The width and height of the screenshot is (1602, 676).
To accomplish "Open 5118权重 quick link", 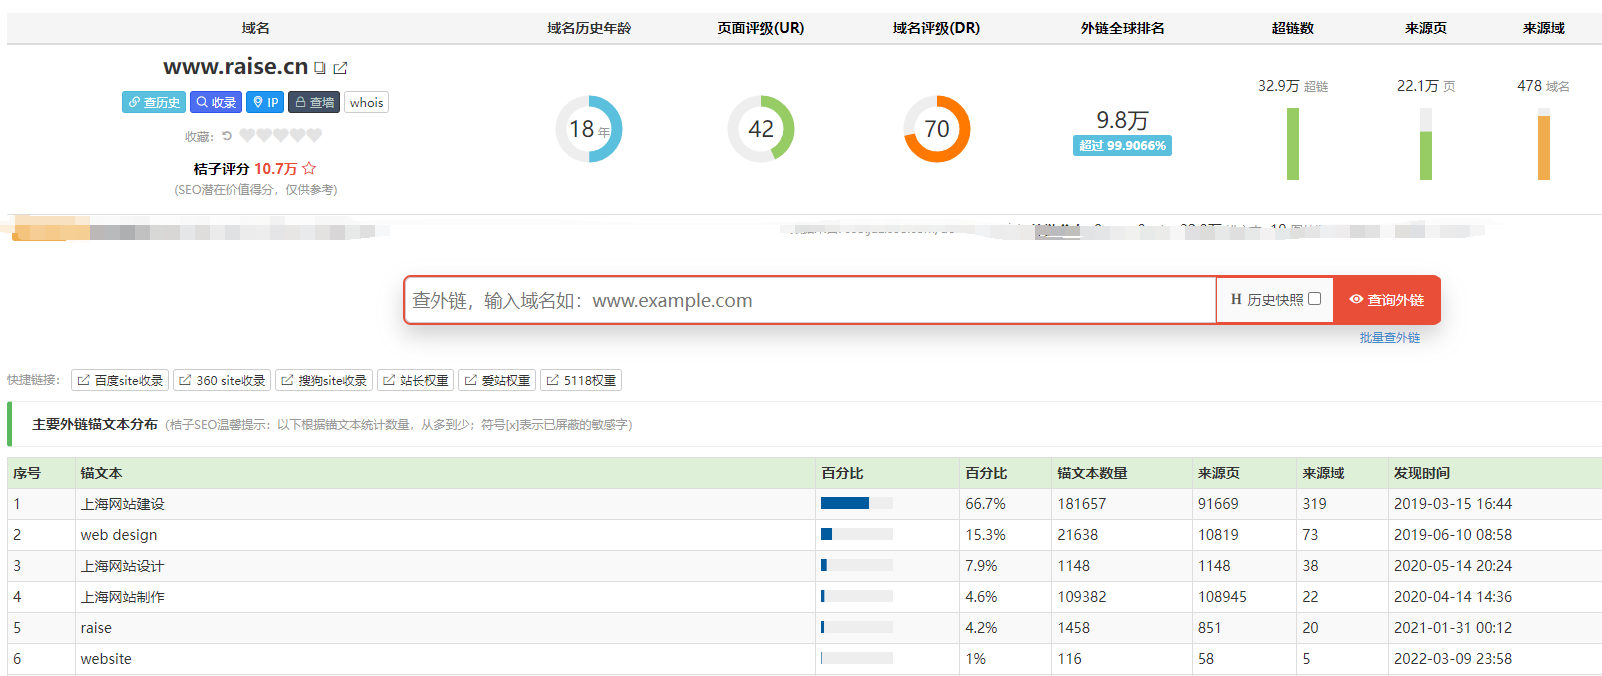I will click(x=581, y=380).
